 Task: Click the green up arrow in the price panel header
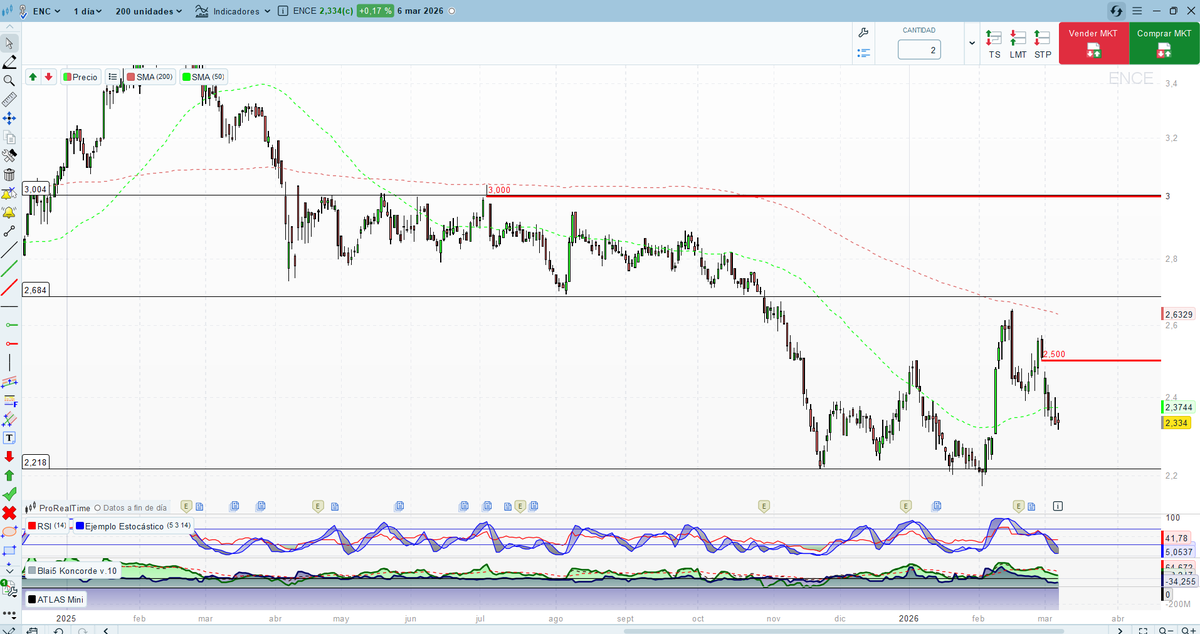coord(33,76)
